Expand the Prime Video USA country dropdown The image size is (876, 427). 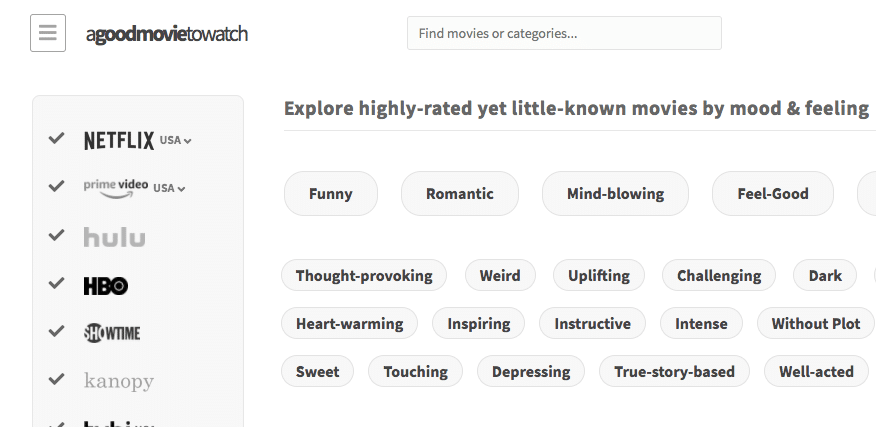[170, 188]
